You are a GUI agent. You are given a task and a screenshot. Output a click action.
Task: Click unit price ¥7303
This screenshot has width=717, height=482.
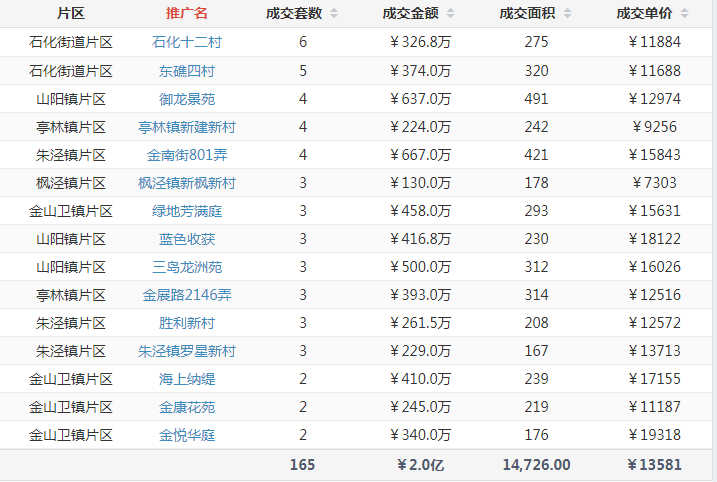coord(654,183)
